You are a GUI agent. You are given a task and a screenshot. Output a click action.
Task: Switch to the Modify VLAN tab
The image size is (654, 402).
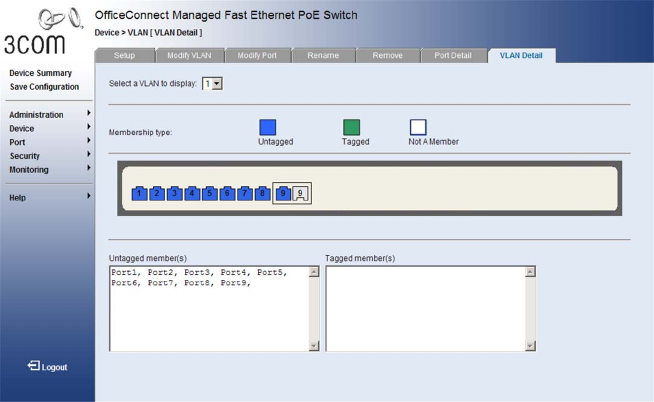click(189, 55)
